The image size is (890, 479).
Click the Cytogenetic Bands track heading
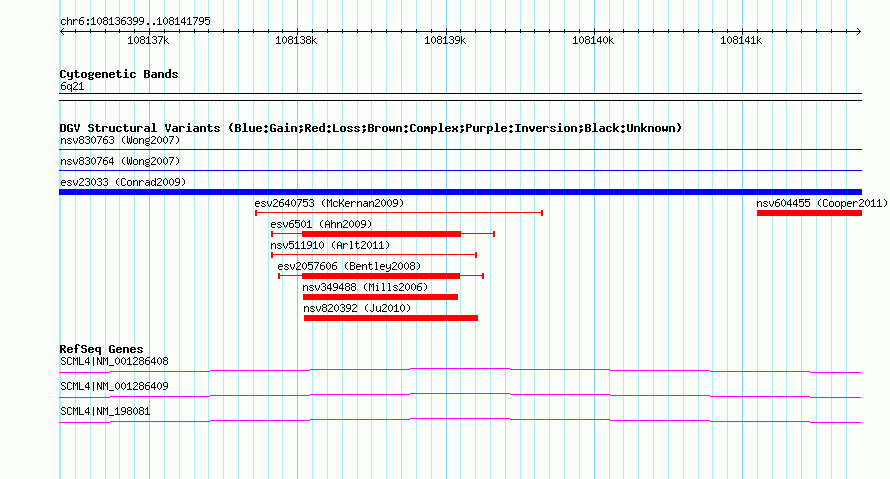tap(119, 74)
